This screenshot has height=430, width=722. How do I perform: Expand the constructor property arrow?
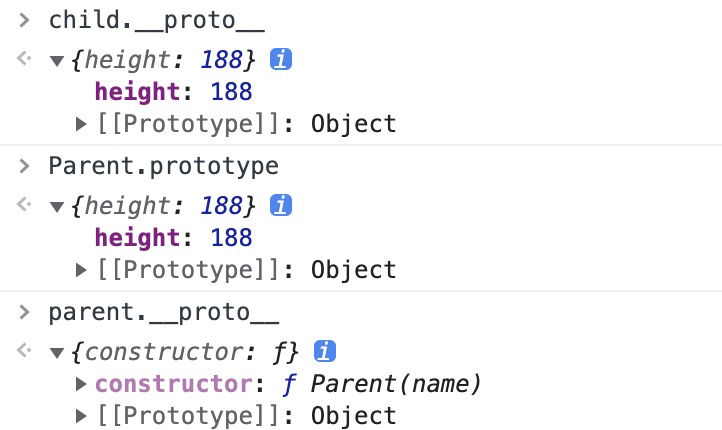[83, 384]
